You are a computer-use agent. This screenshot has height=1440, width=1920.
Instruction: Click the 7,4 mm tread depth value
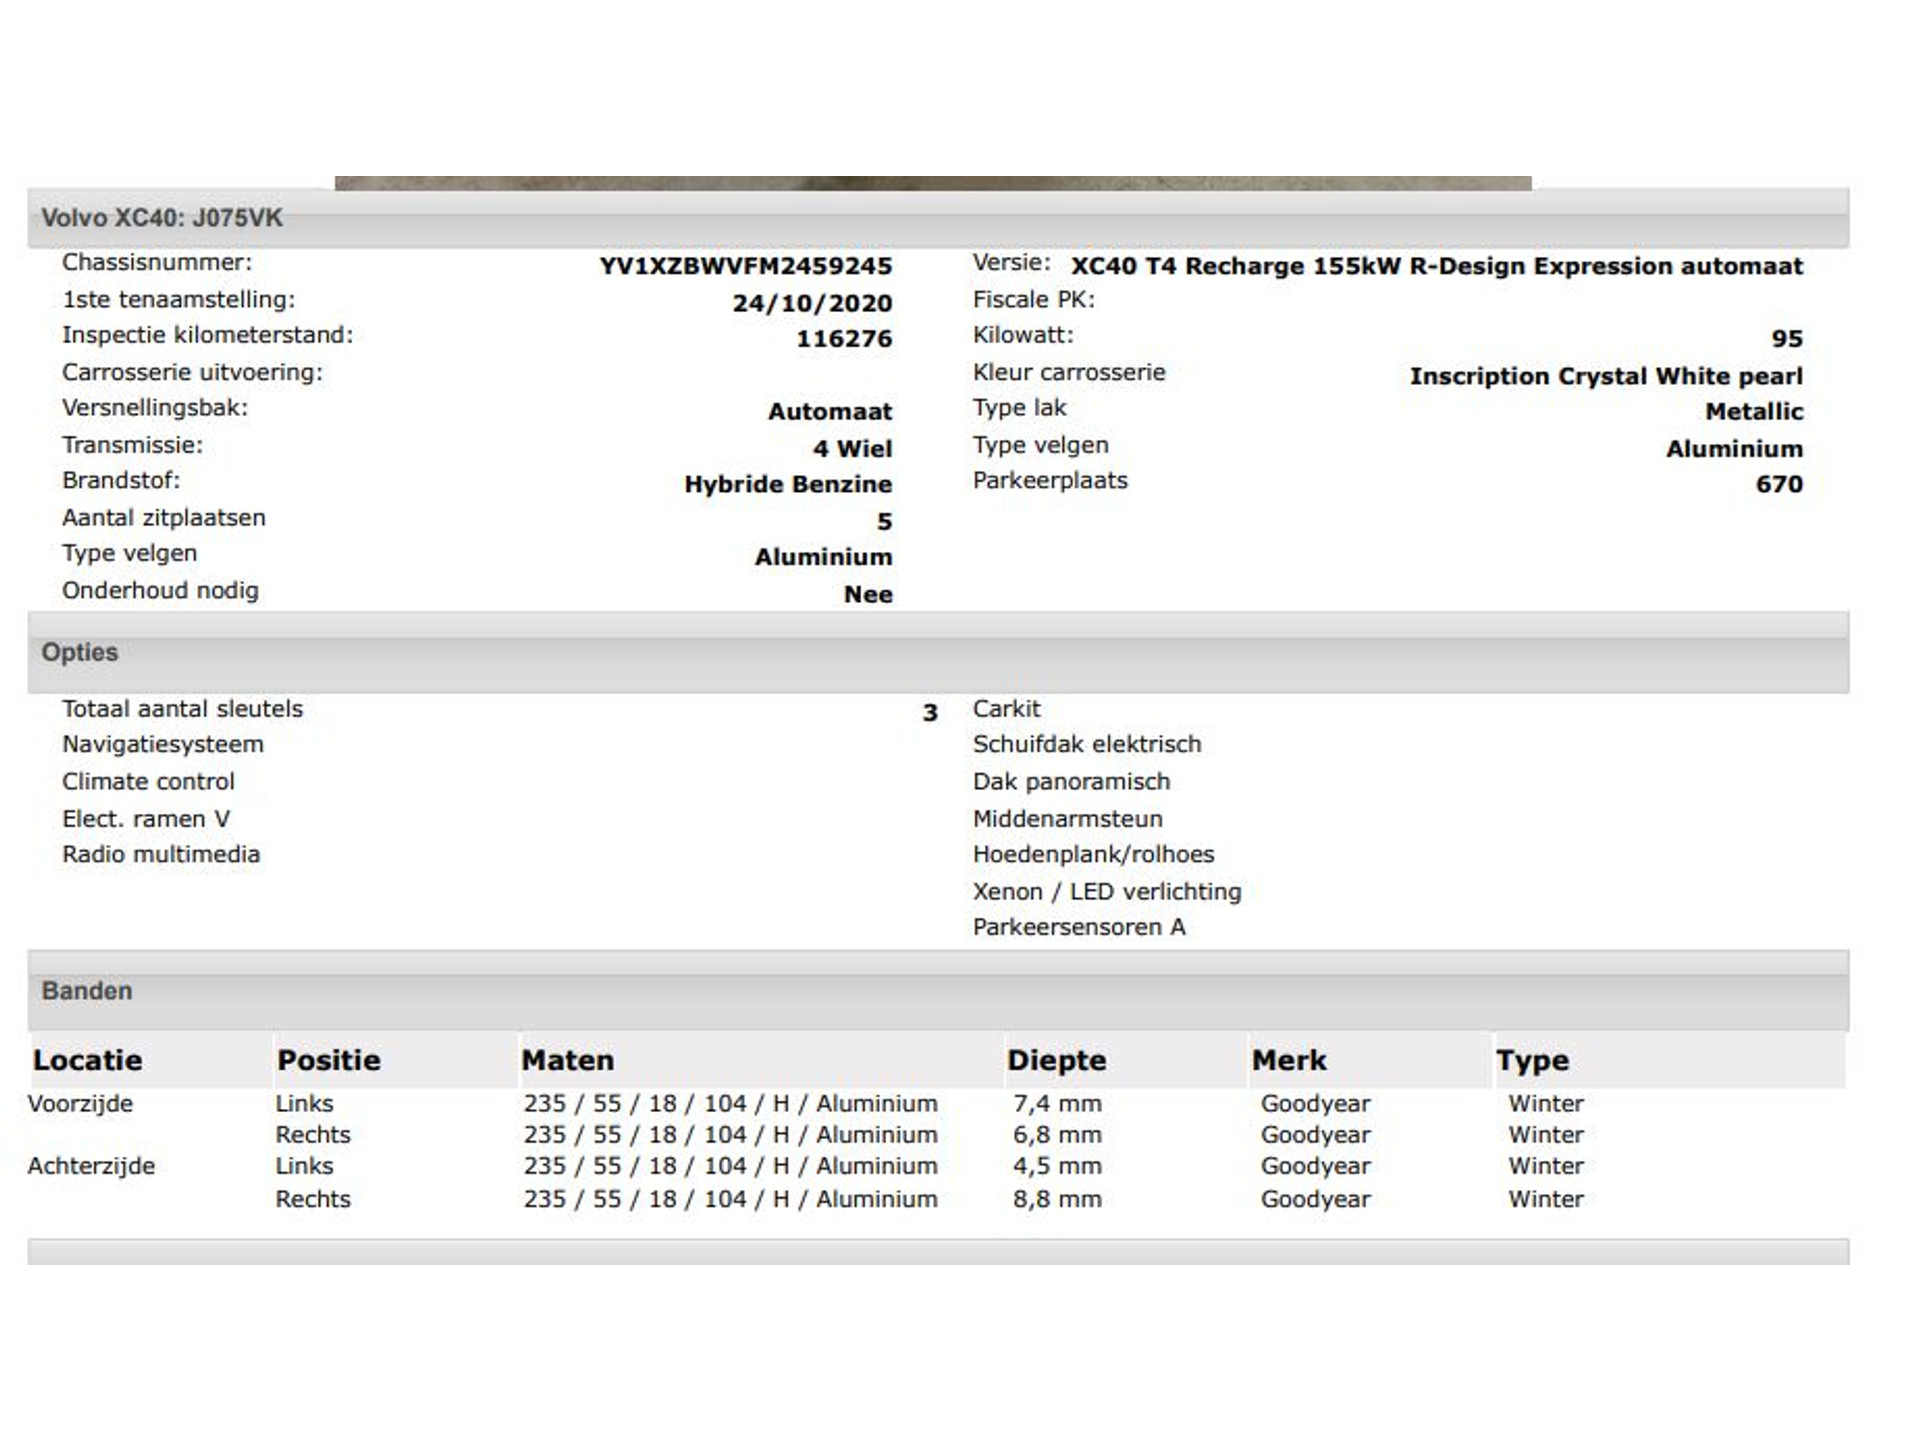point(1057,1104)
